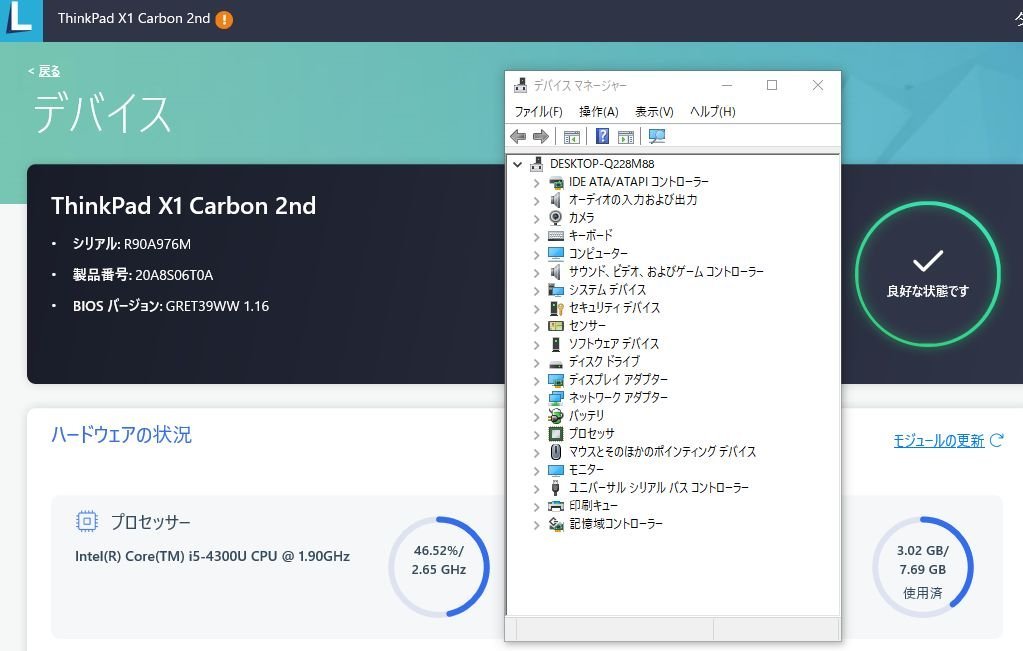
Task: Click the USB plug icon for serial bus controllers
Action: [x=556, y=488]
